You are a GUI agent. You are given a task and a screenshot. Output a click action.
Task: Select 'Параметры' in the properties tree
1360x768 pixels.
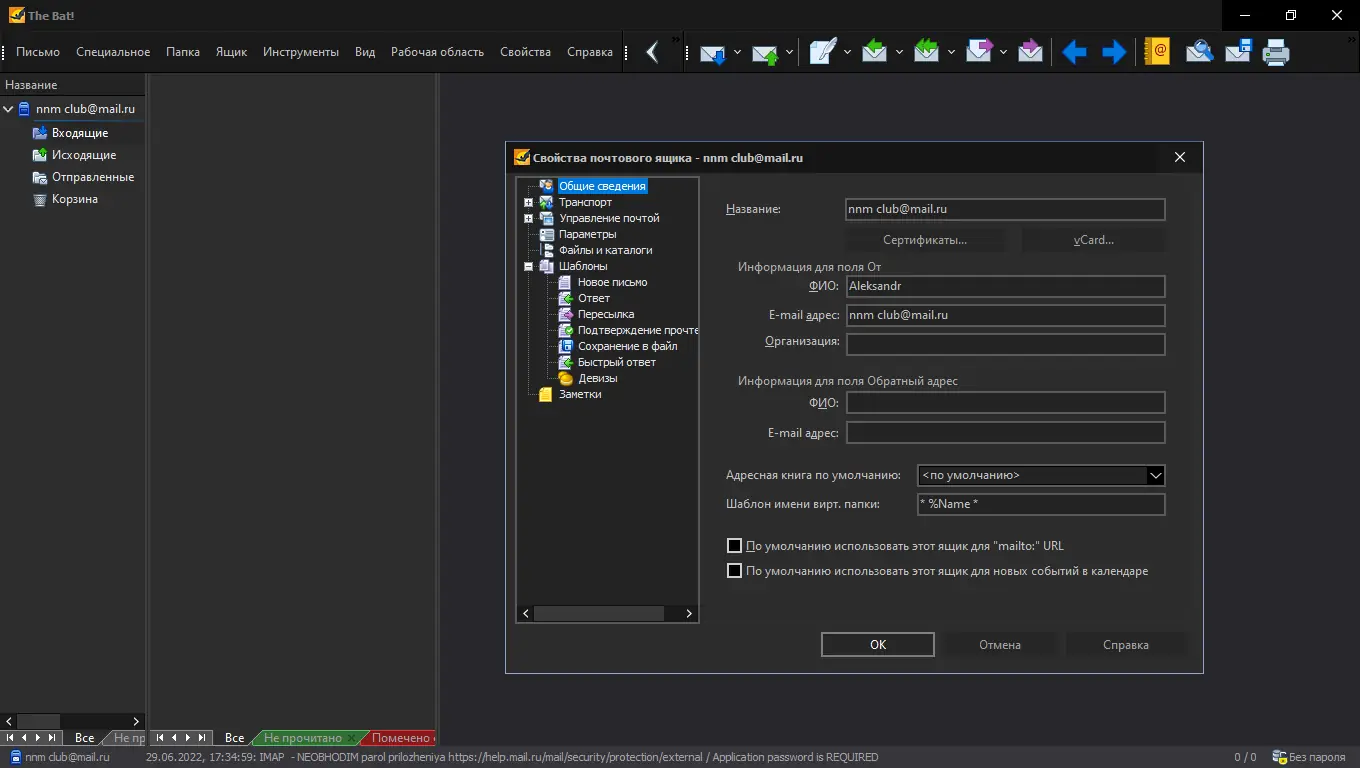point(587,234)
